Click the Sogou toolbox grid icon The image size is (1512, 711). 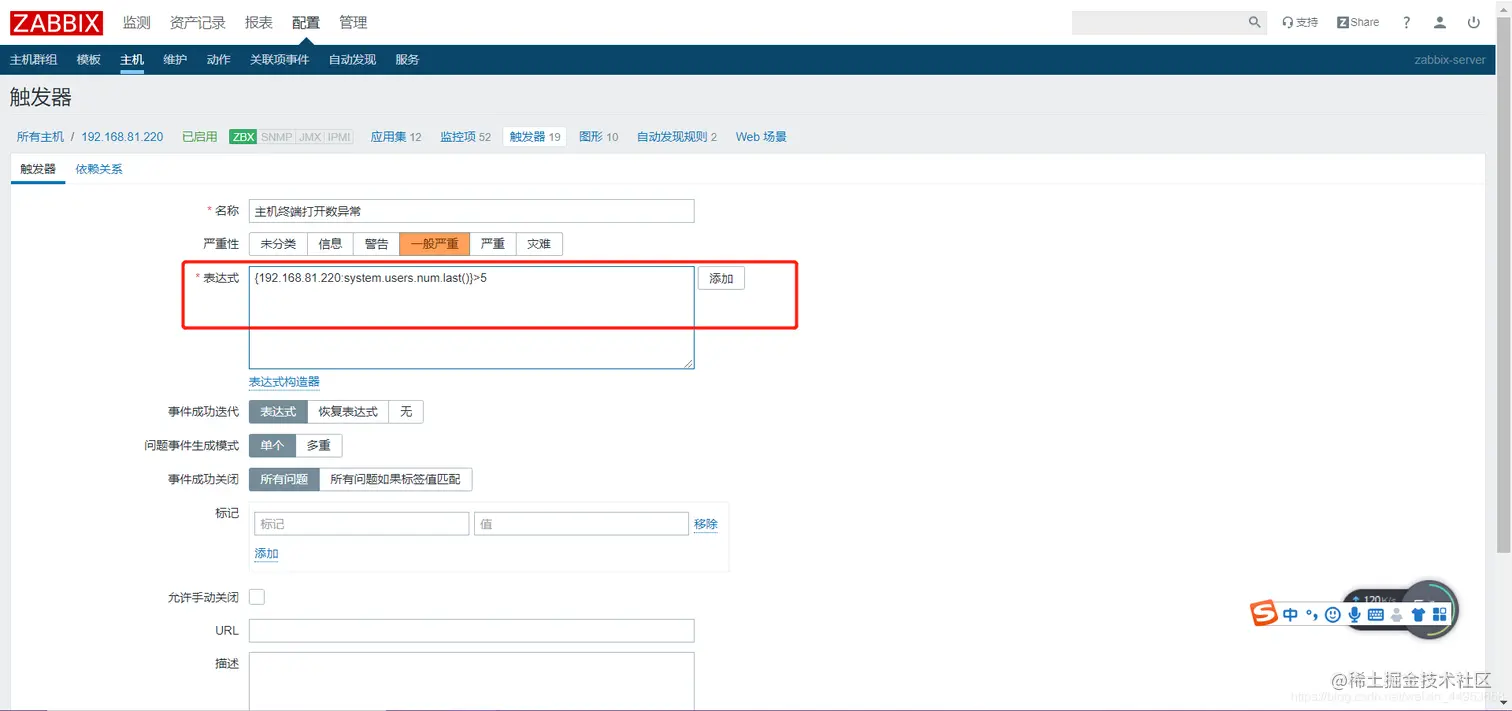coord(1440,615)
